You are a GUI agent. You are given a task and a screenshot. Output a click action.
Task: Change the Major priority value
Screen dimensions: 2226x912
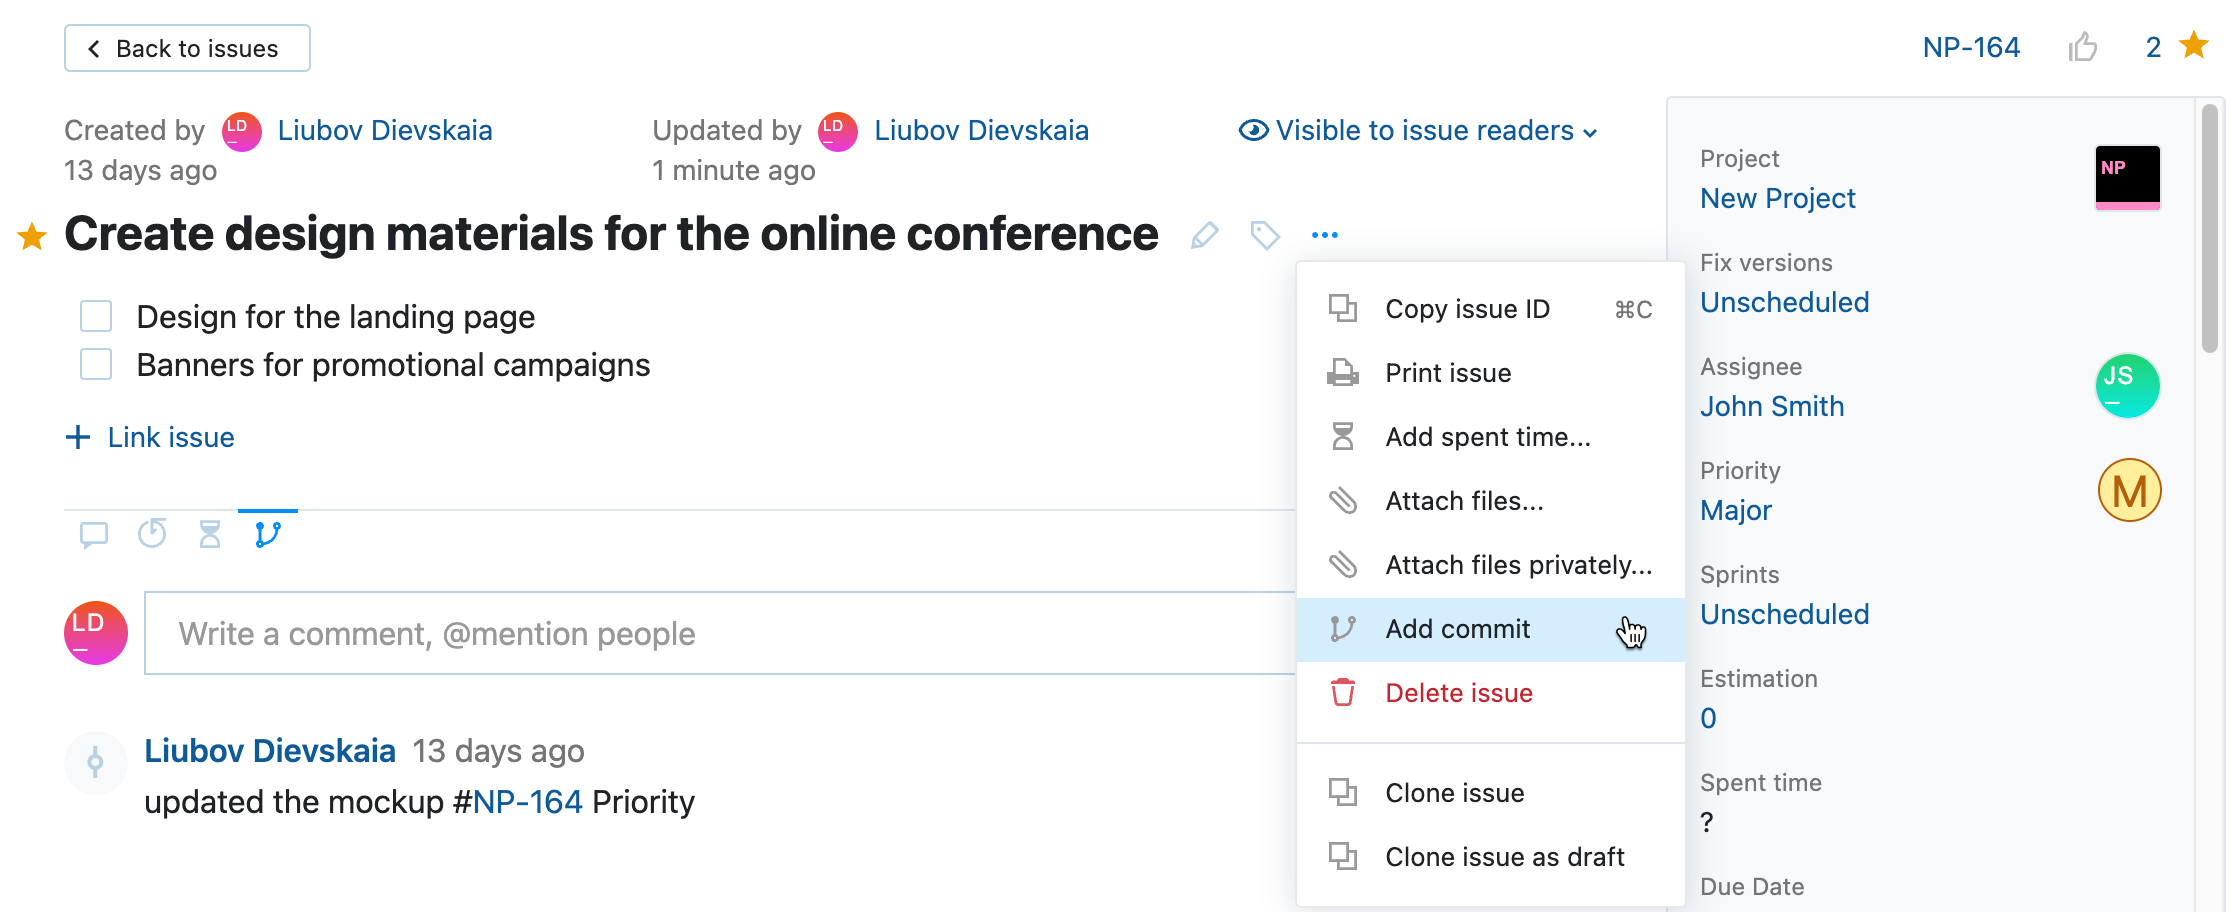1736,510
